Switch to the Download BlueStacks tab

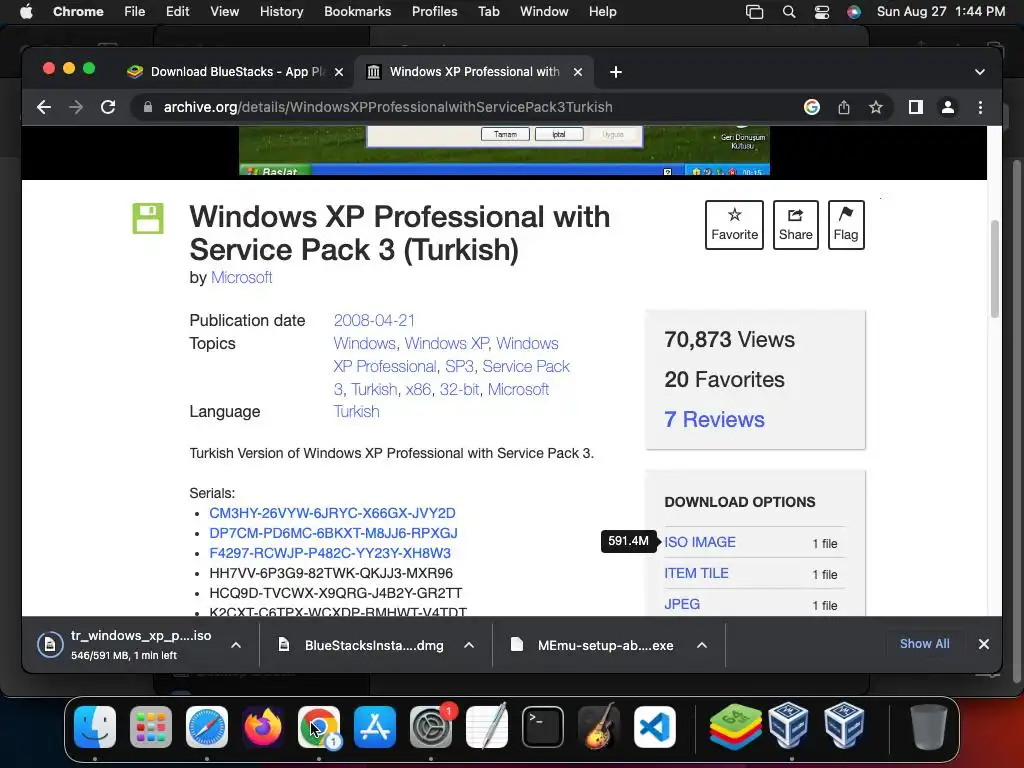236,72
